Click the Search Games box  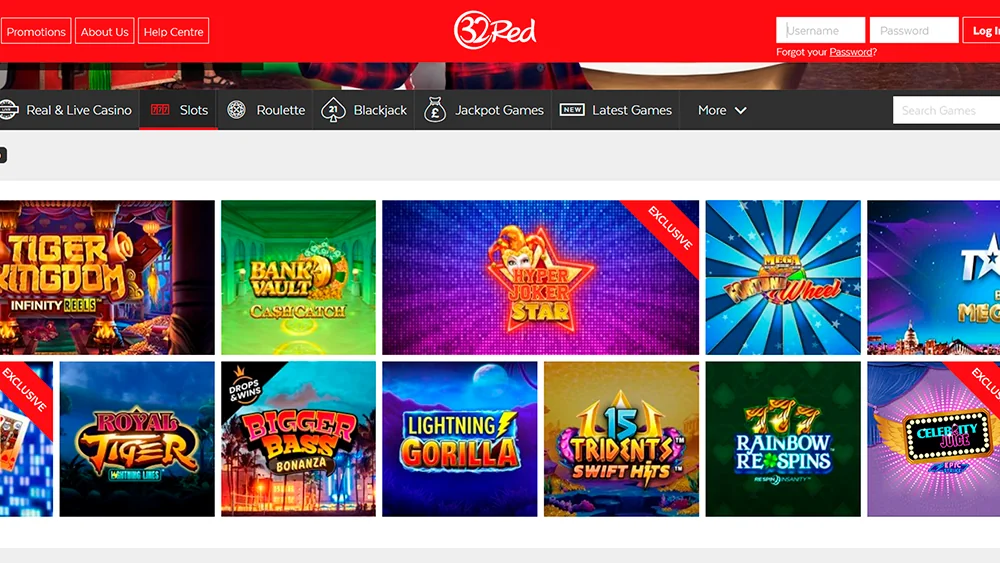click(946, 110)
